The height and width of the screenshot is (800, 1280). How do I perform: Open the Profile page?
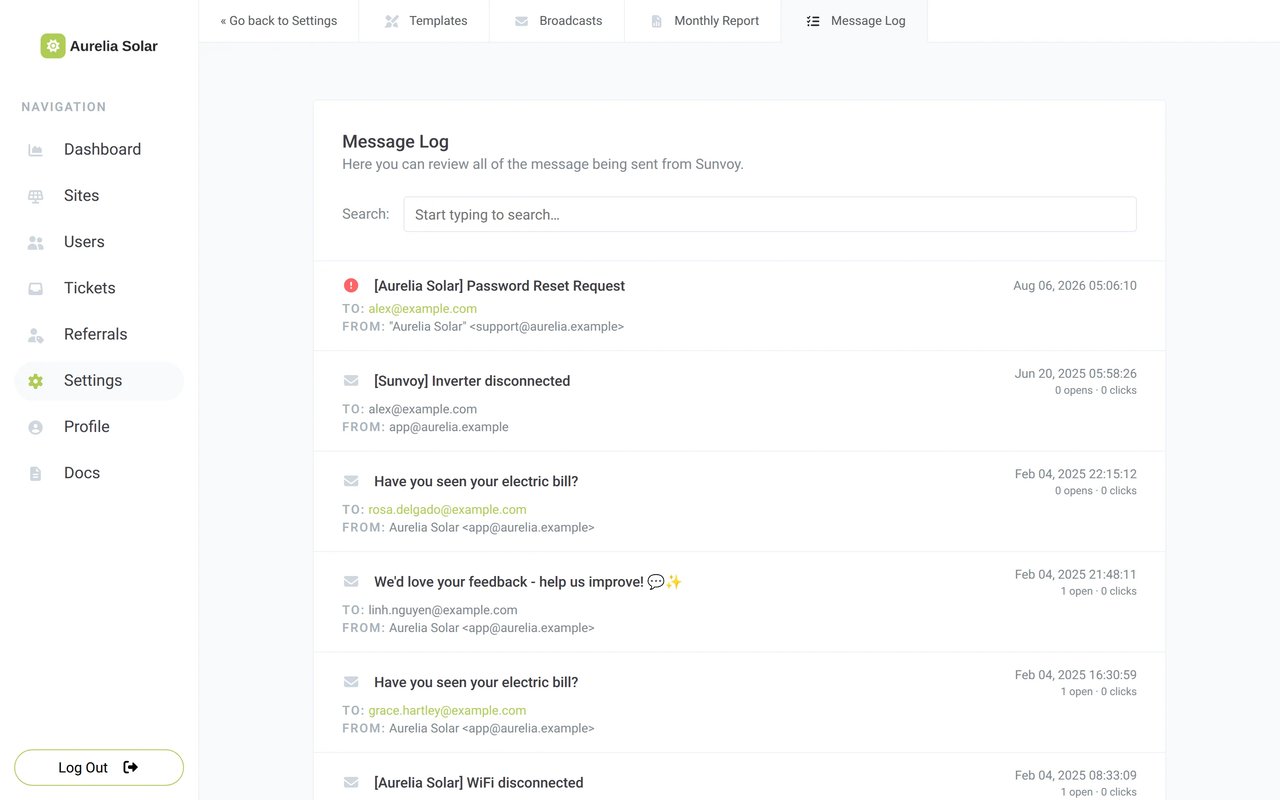click(x=99, y=427)
